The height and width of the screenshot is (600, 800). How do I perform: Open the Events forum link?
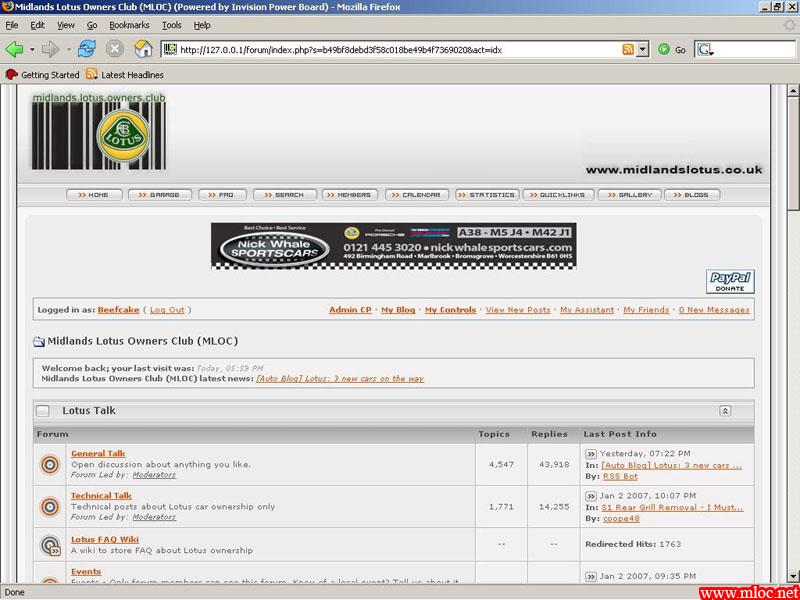pyautogui.click(x=86, y=571)
